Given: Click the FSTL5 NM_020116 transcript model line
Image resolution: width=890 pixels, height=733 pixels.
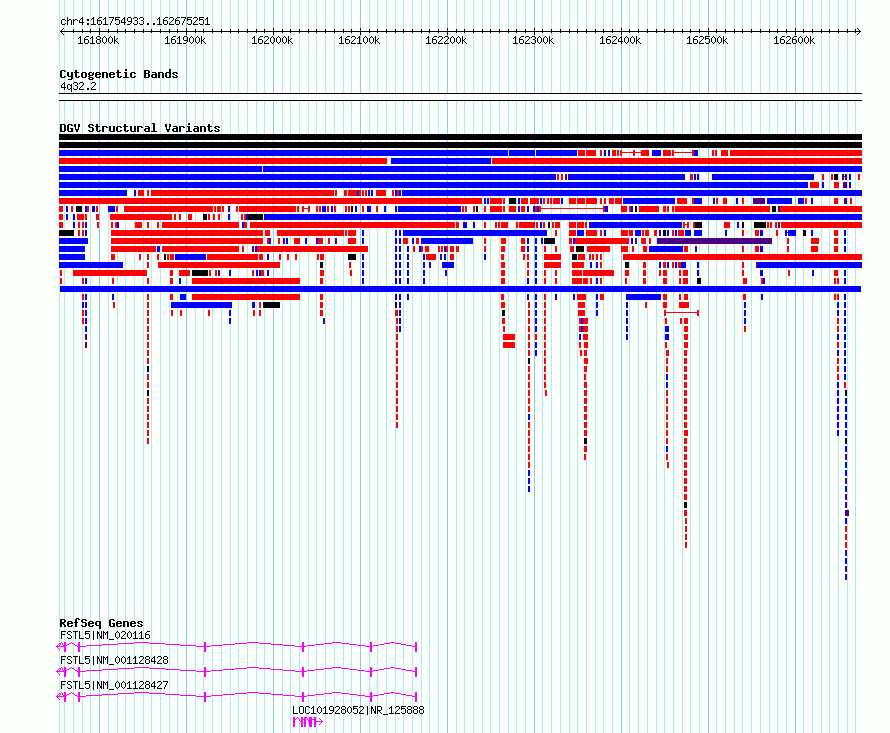Looking at the screenshot, I should pyautogui.click(x=237, y=646).
